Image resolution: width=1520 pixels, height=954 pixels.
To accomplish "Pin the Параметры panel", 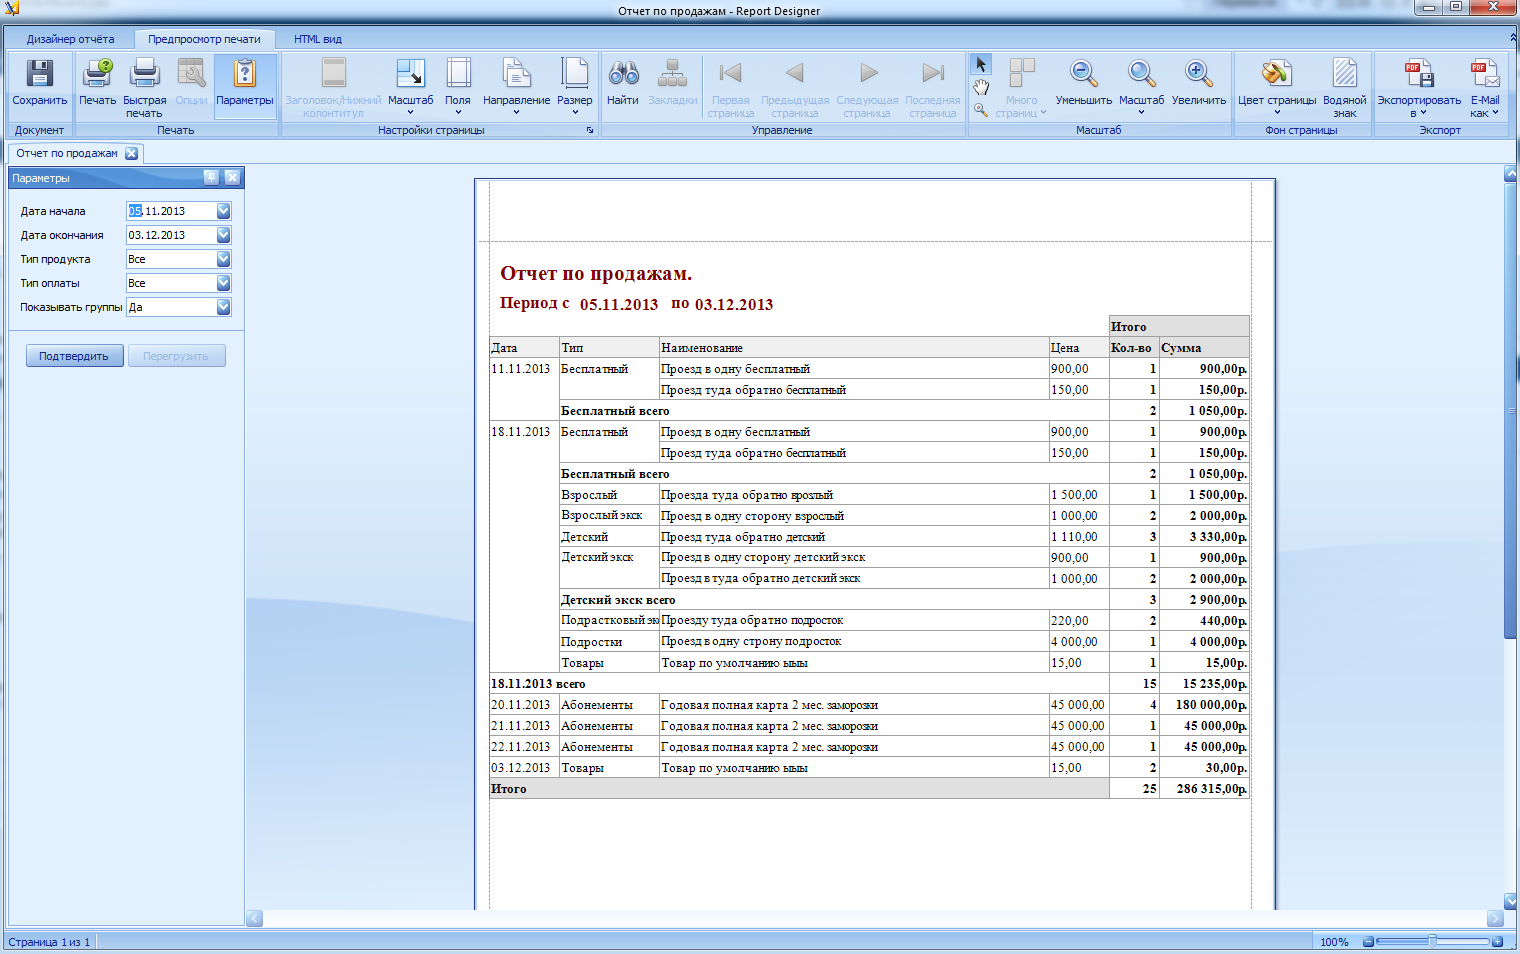I will click(x=211, y=177).
